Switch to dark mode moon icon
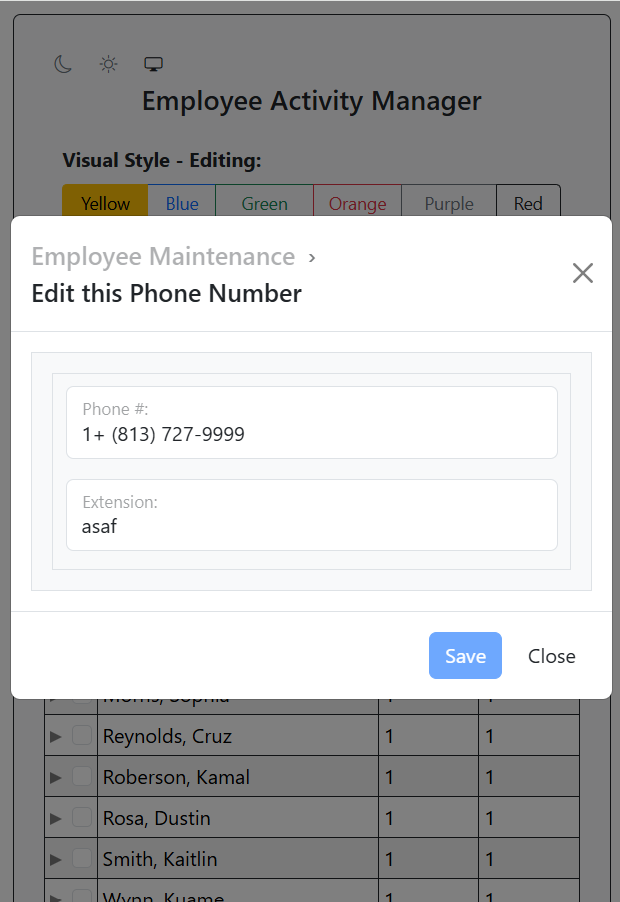This screenshot has width=620, height=902. tap(63, 64)
